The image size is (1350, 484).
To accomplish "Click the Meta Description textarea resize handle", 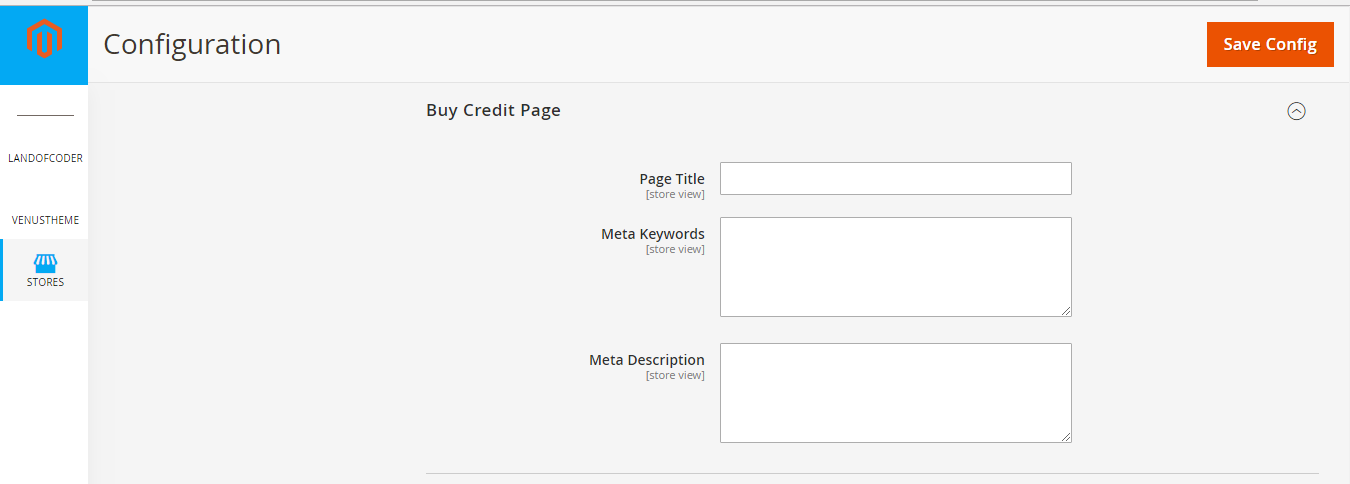I will 1066,437.
